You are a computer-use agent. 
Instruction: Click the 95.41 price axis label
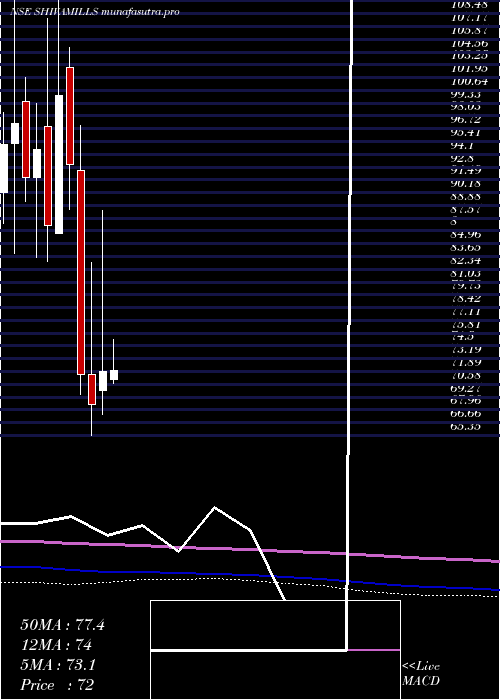(467, 133)
